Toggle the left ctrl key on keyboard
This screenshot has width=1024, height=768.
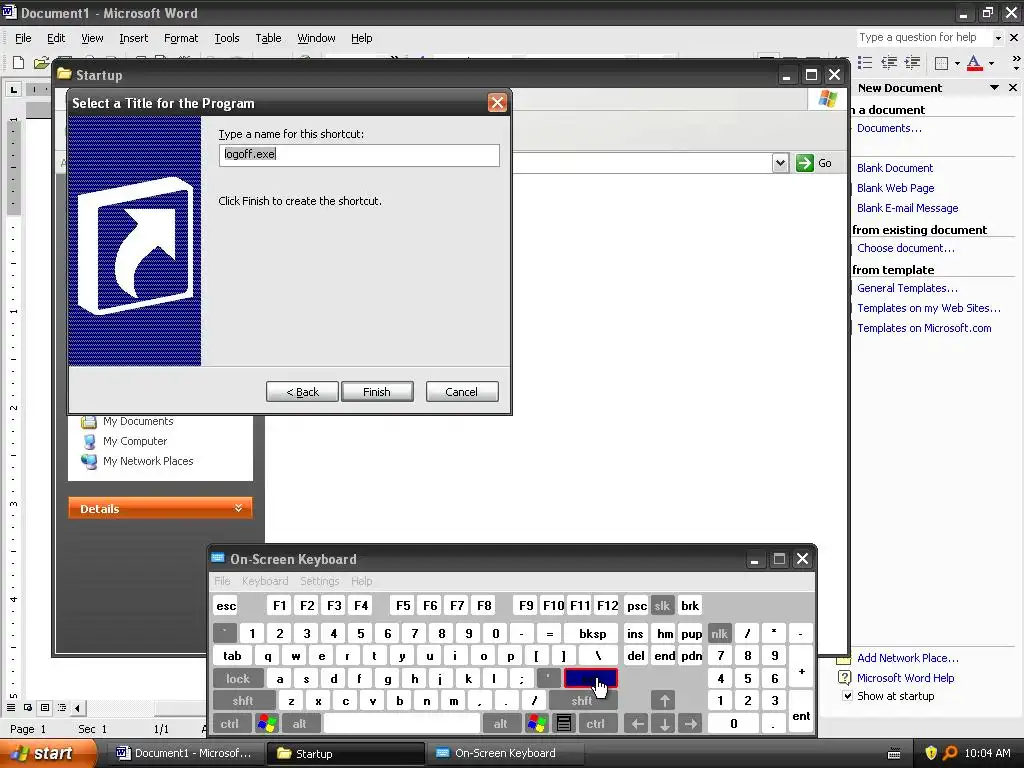pyautogui.click(x=229, y=724)
